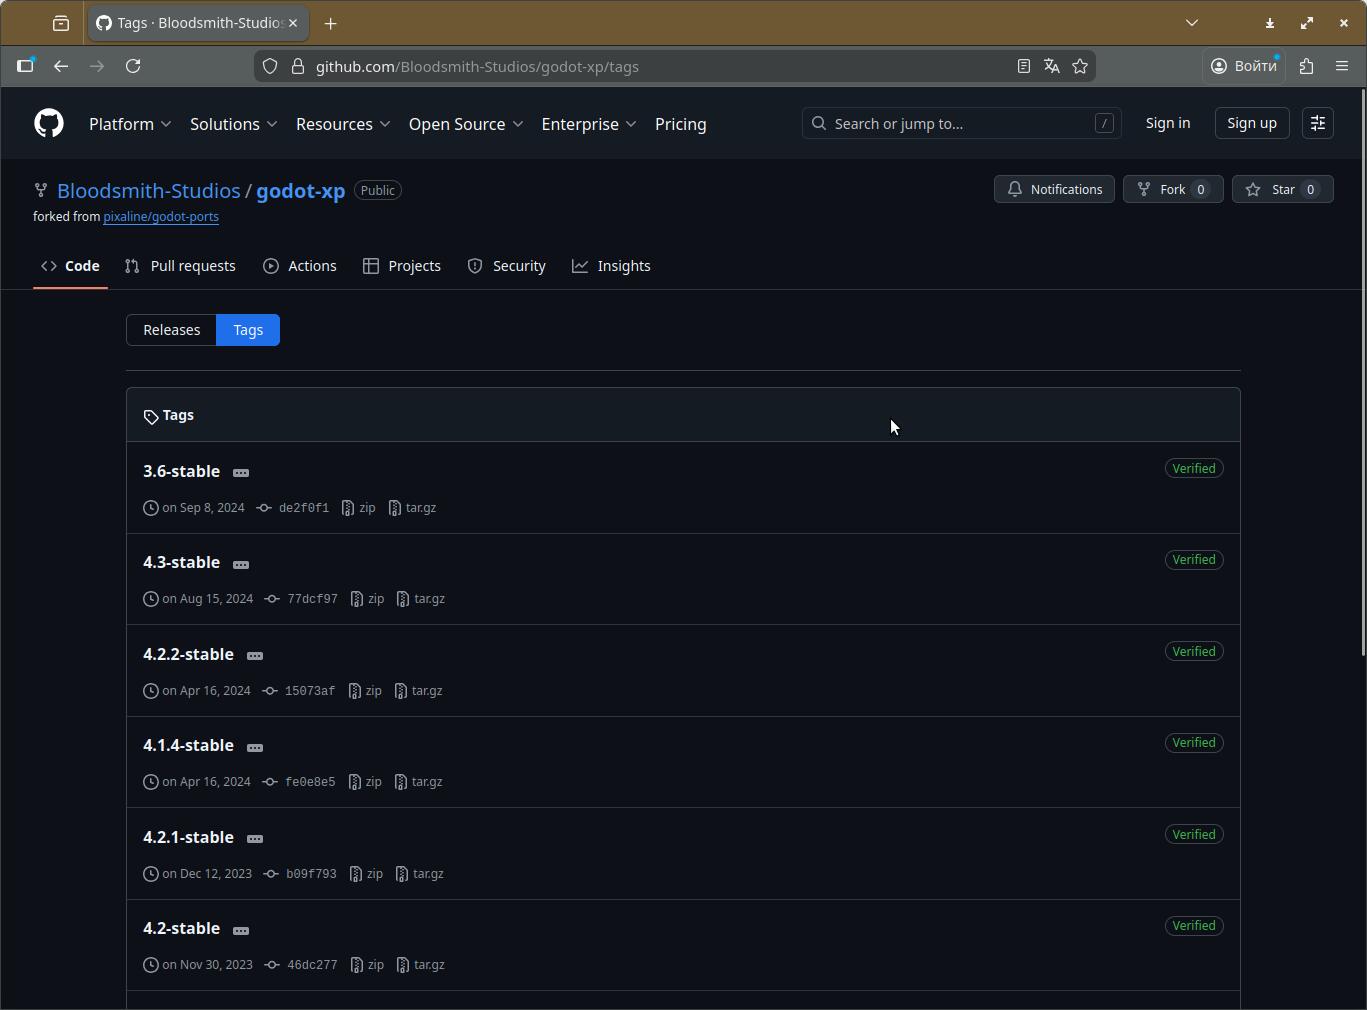Expand the ellipsis for tag 3.6-stable
Image resolution: width=1367 pixels, height=1010 pixels.
click(x=241, y=472)
